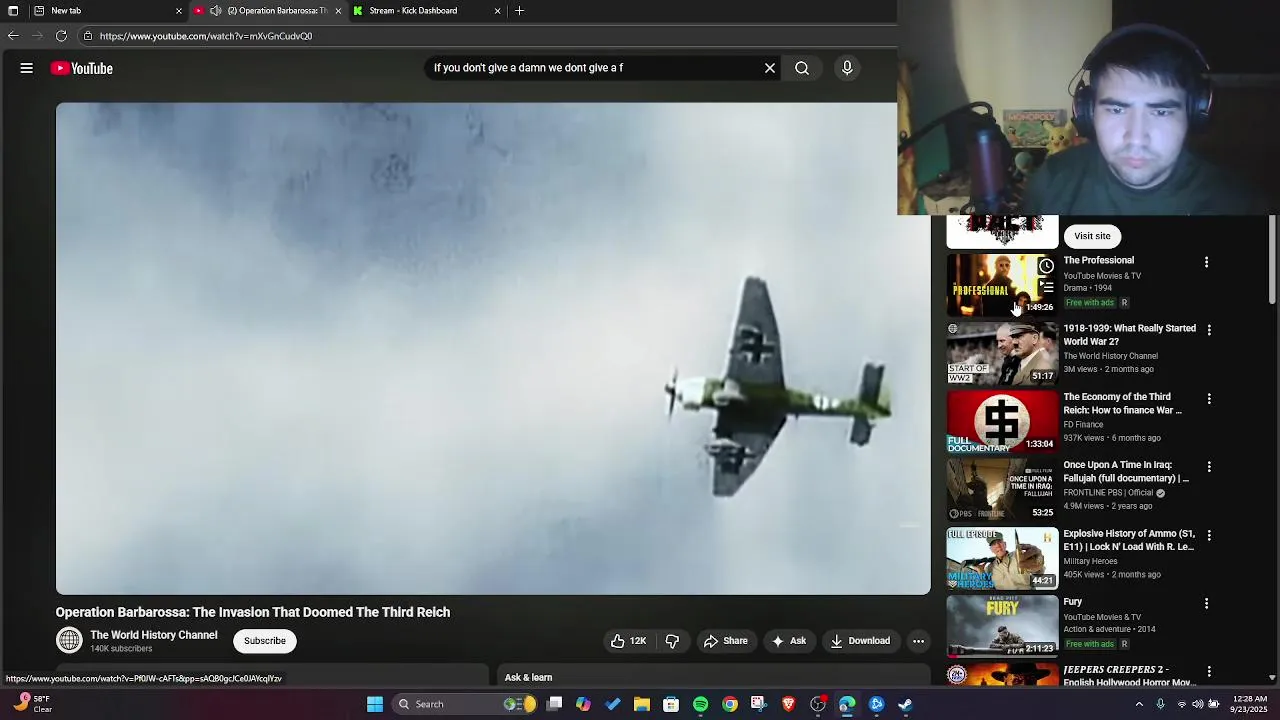Image resolution: width=1280 pixels, height=720 pixels.
Task: Open the weather widget showing 58°F
Action: pyautogui.click(x=32, y=704)
